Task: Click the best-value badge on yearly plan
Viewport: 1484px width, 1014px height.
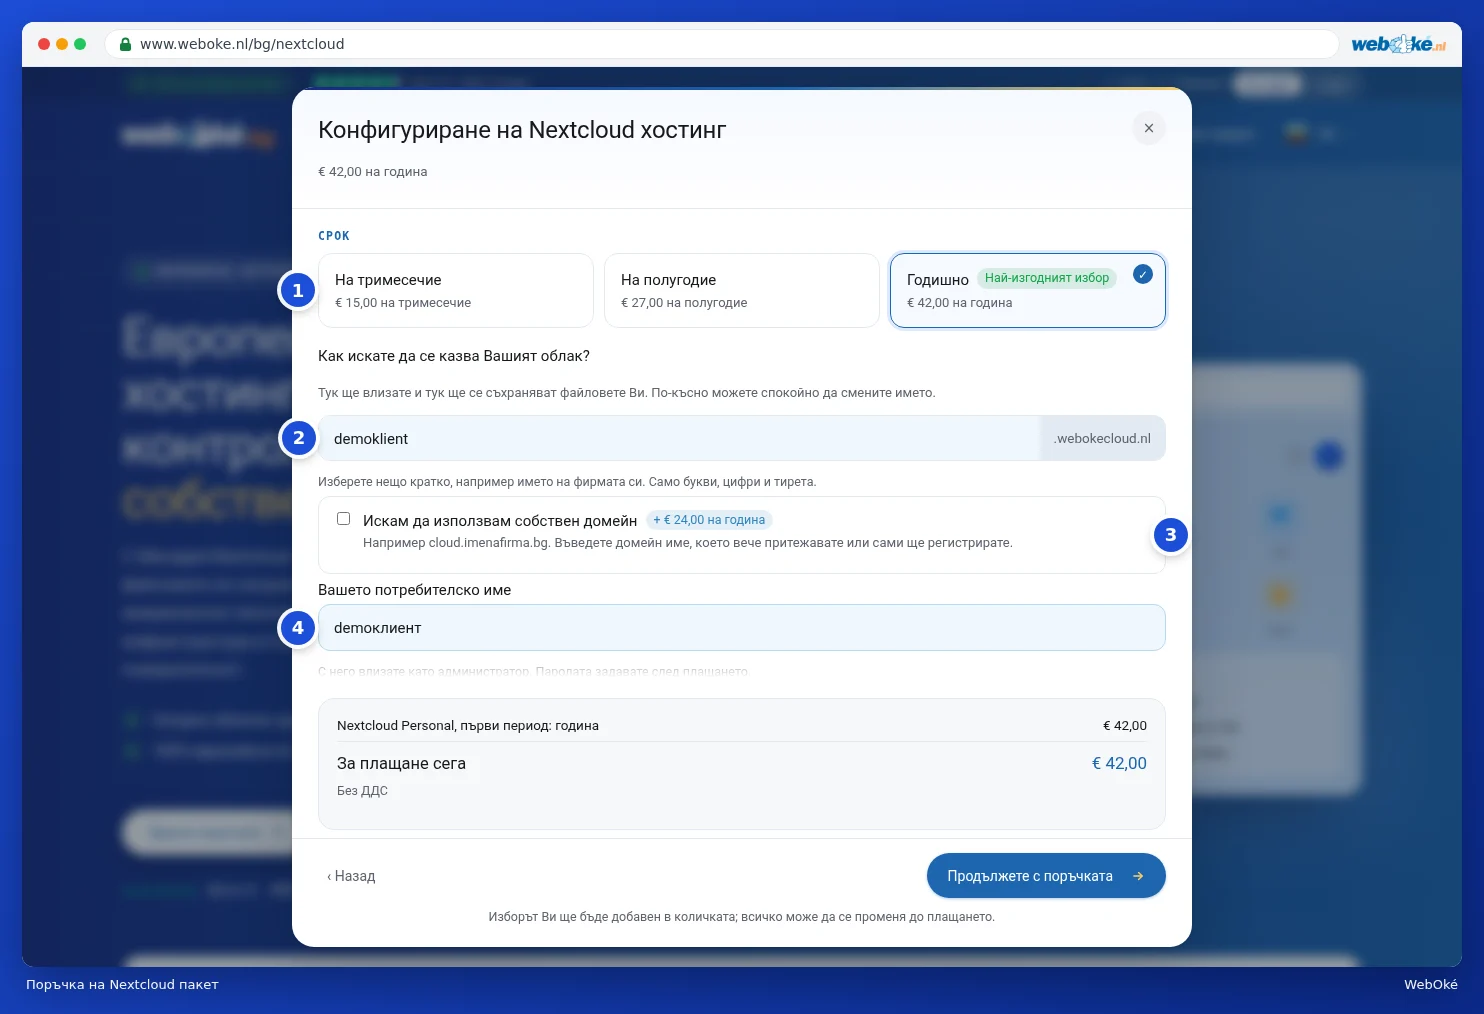Action: [1046, 278]
